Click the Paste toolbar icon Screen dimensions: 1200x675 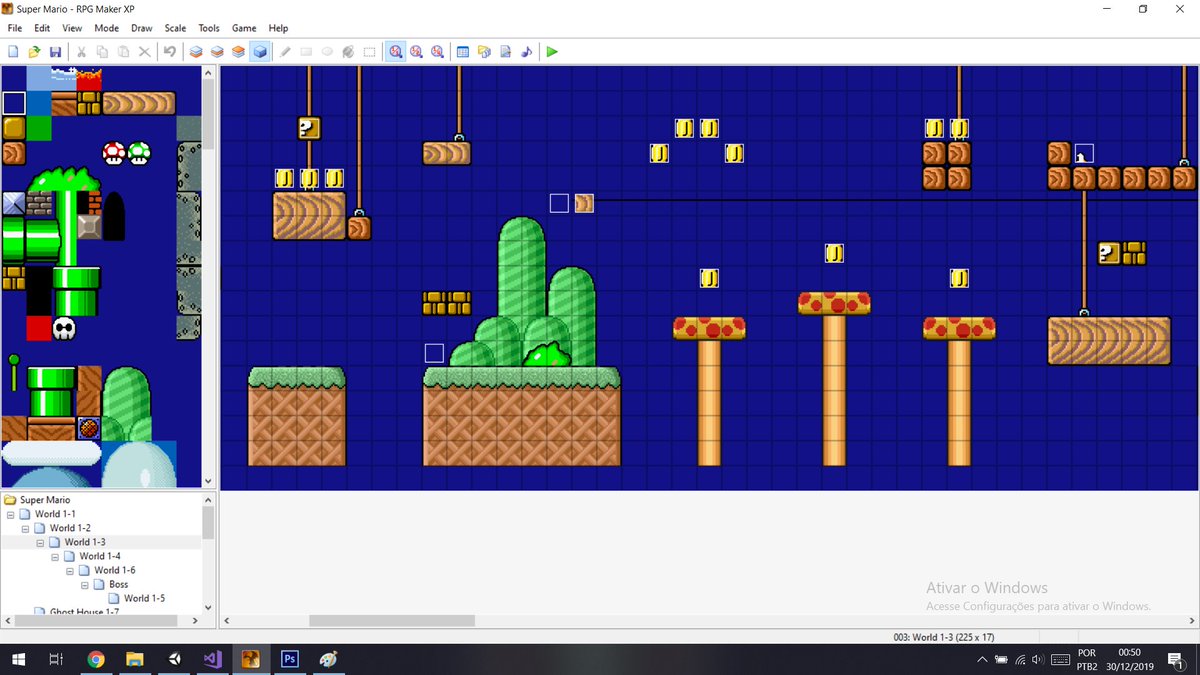coord(123,51)
